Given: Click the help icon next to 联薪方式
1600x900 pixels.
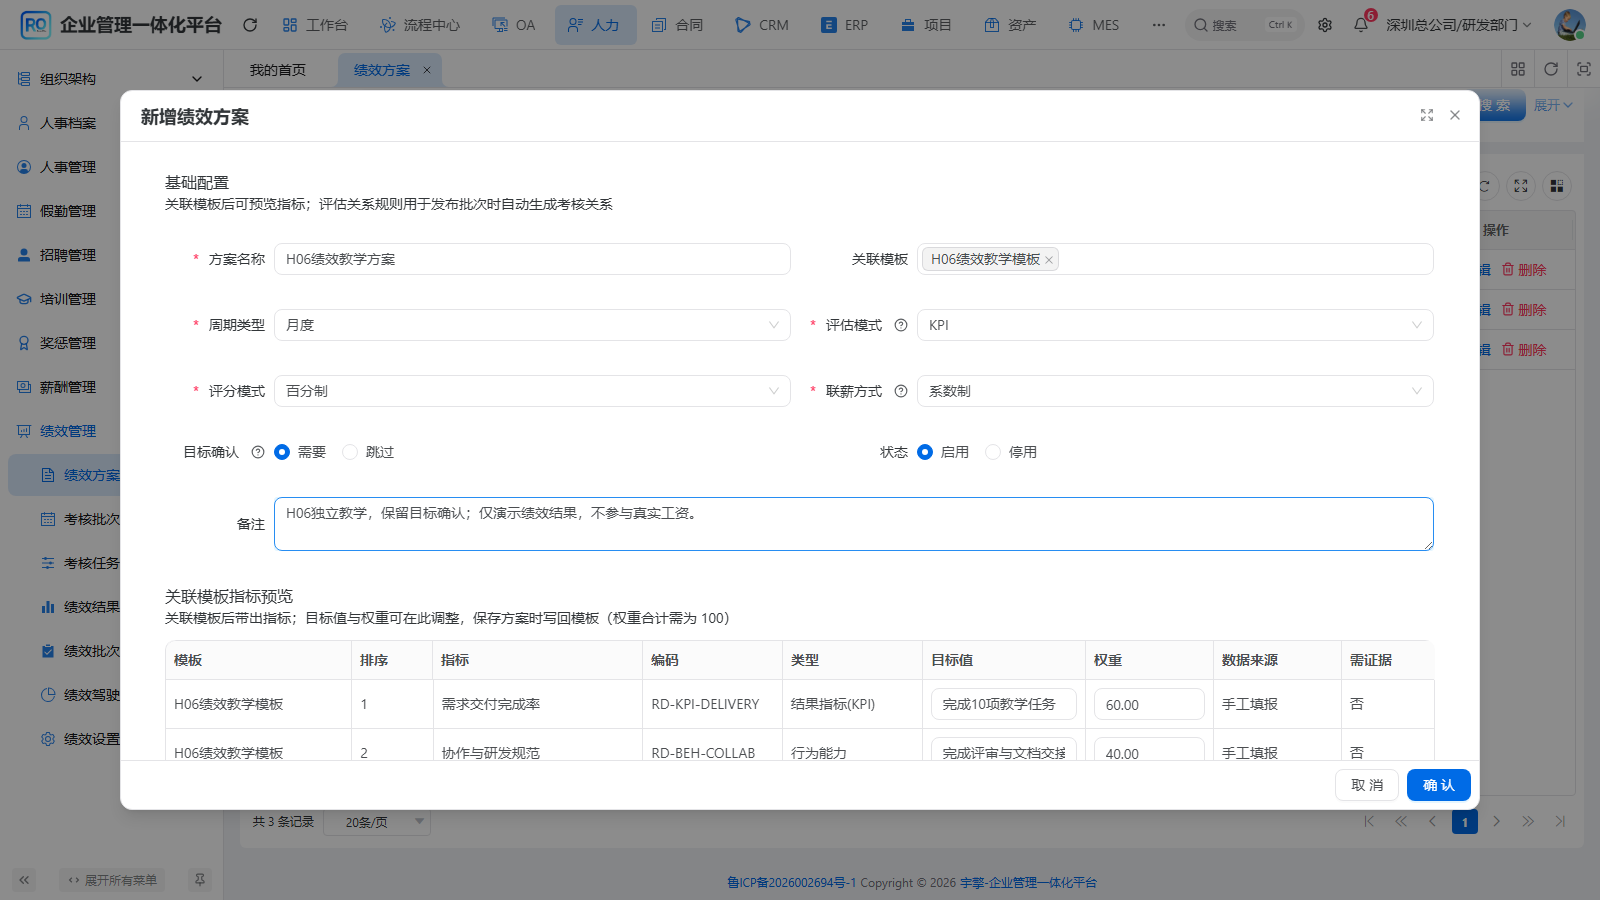Looking at the screenshot, I should (901, 391).
